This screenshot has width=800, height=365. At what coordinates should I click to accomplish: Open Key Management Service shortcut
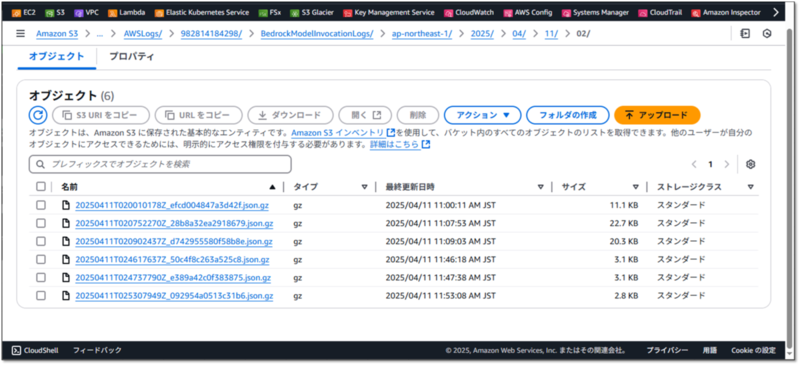pos(389,12)
